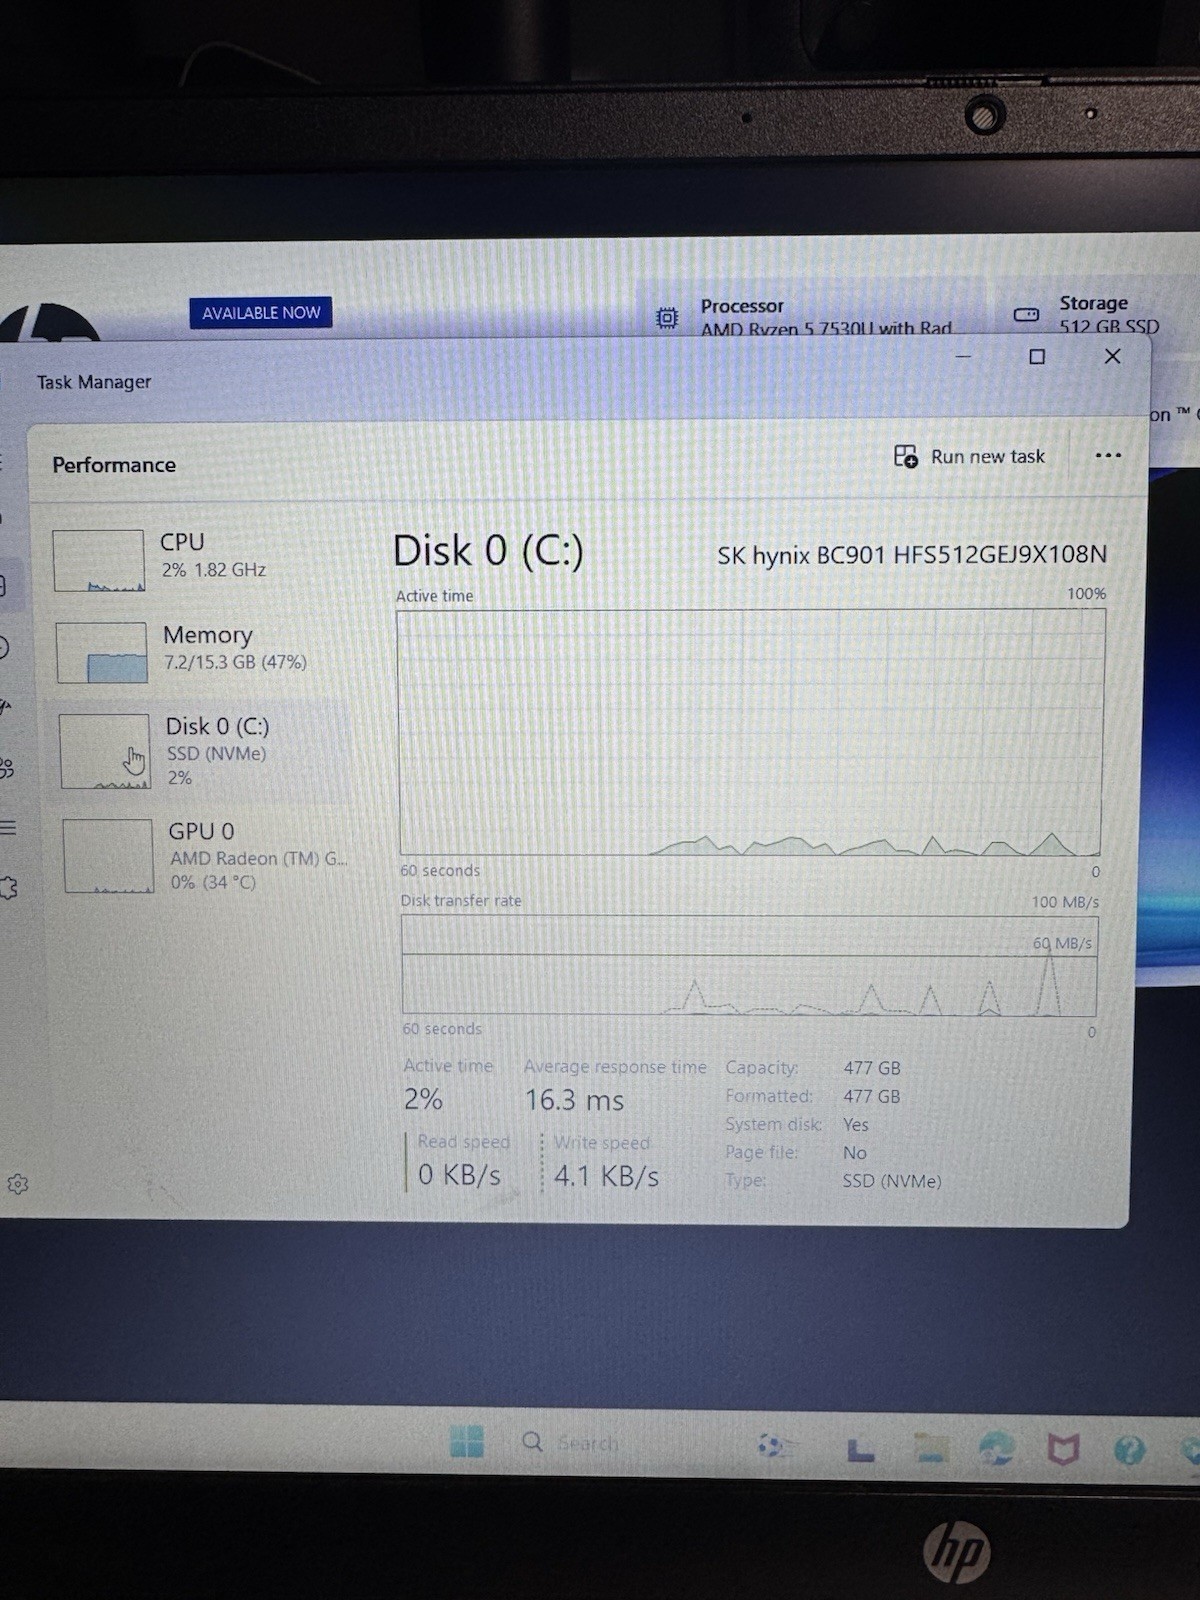Click the System disk Yes value
The width and height of the screenshot is (1200, 1600).
point(856,1124)
